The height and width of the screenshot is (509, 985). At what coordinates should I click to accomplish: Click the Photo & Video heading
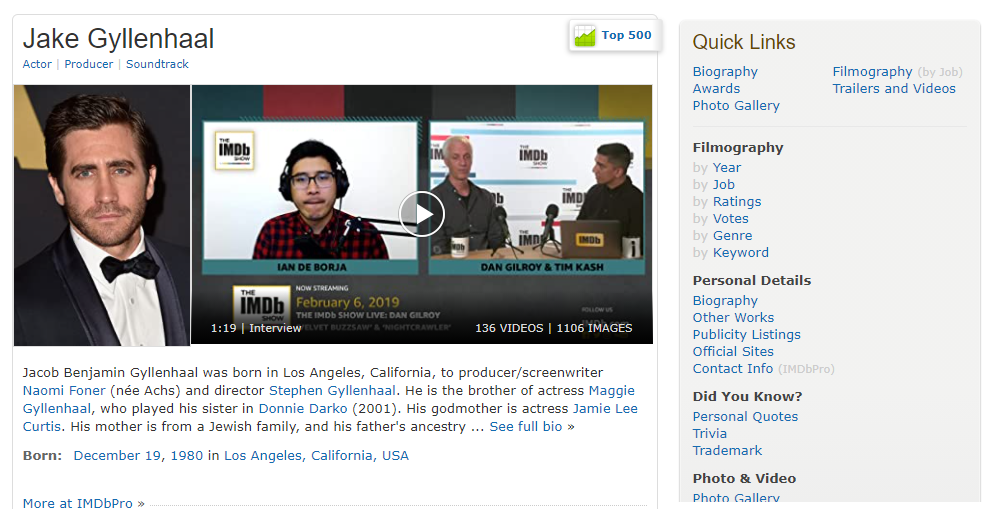pyautogui.click(x=744, y=479)
